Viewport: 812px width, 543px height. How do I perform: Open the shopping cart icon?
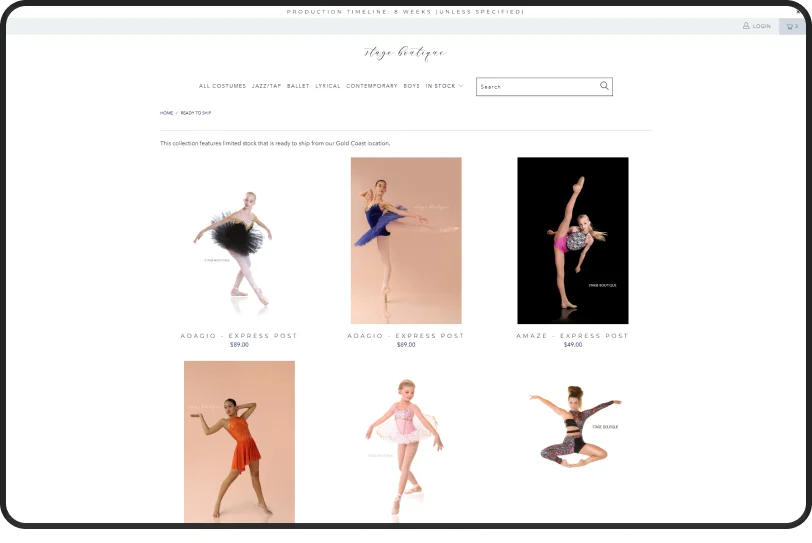[x=790, y=26]
